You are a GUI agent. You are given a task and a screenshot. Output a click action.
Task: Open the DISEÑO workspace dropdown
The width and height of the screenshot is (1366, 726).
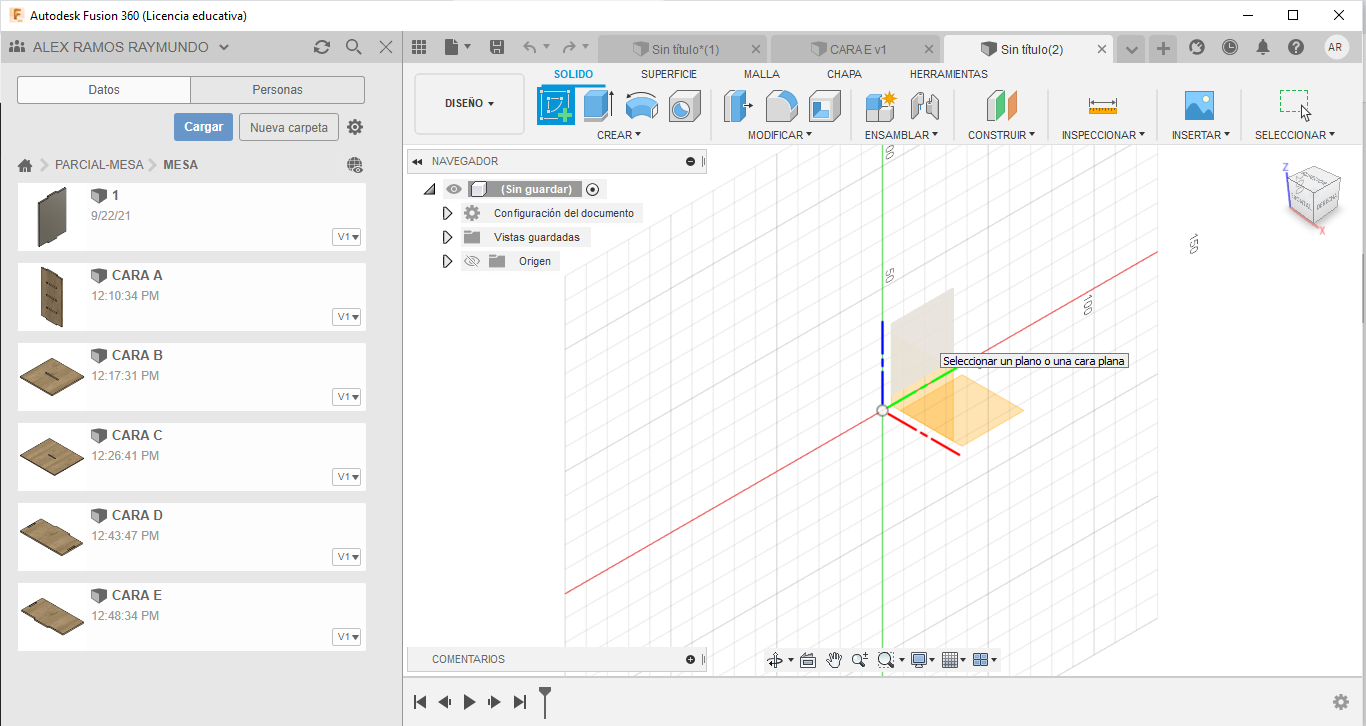pos(469,103)
